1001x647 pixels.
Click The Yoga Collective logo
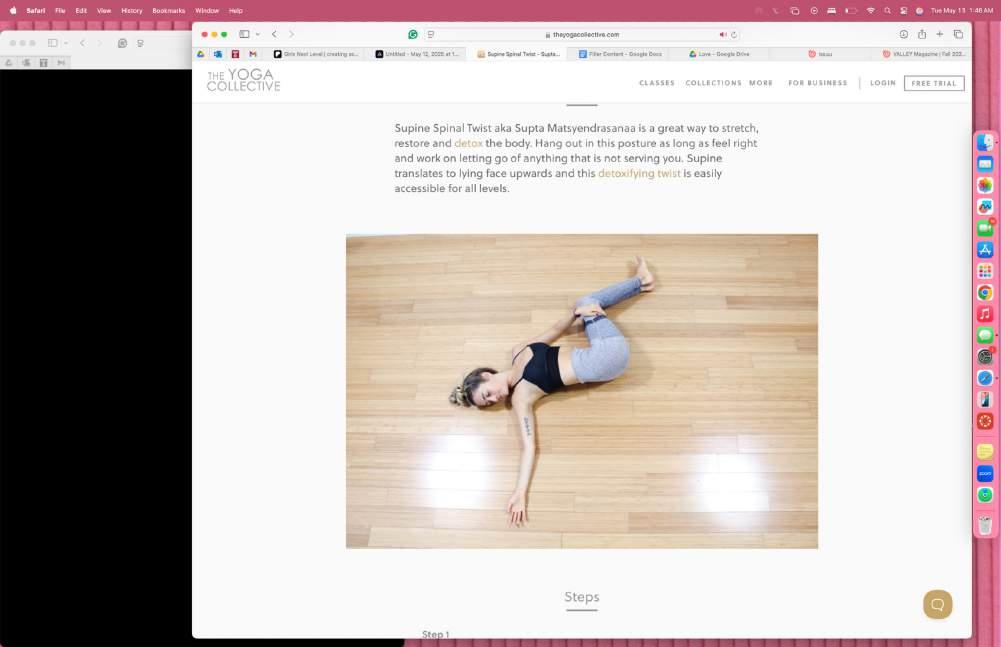point(243,80)
